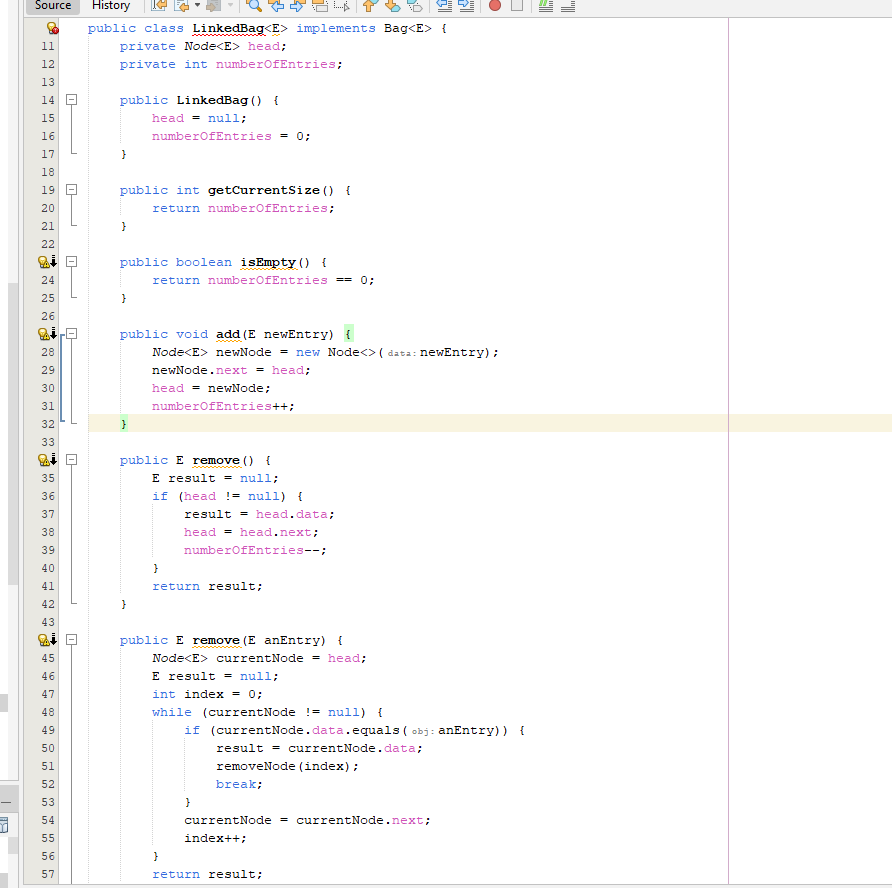Toggle rectangular selection mode
The width and height of the screenshot is (892, 888).
point(343,7)
